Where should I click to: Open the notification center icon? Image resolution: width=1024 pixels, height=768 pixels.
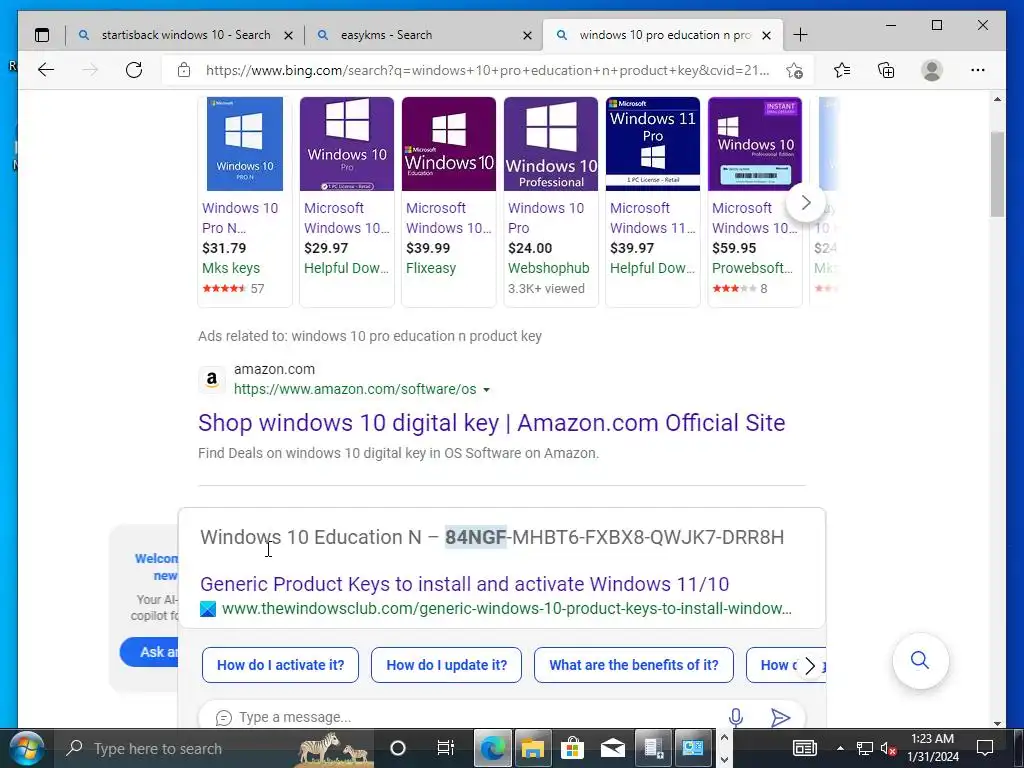click(984, 748)
